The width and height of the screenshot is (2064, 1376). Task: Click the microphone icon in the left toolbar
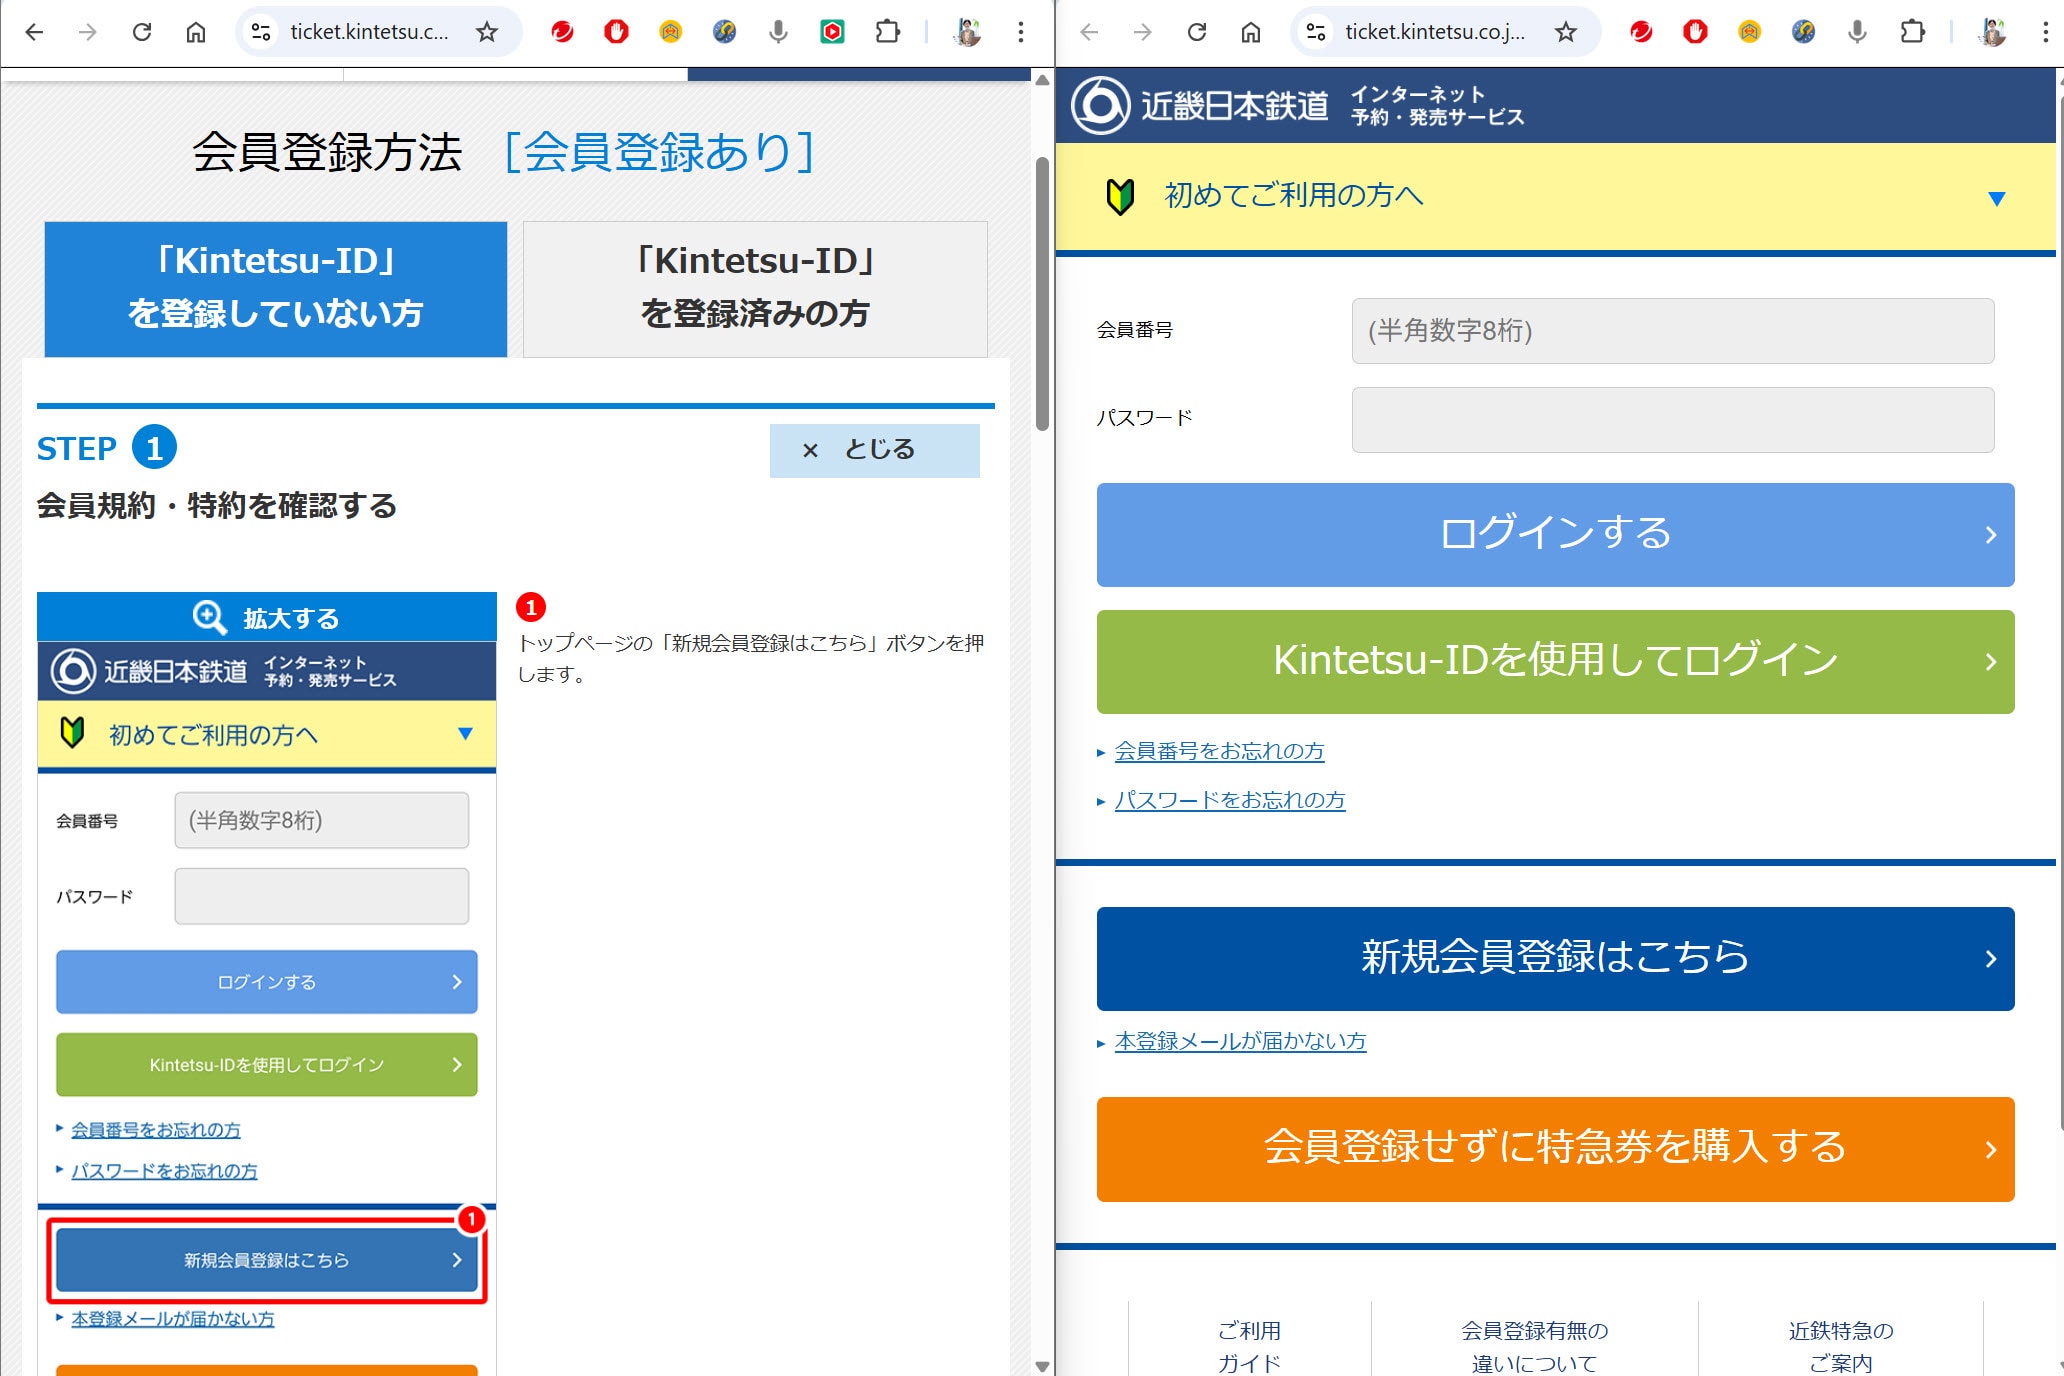(x=778, y=32)
